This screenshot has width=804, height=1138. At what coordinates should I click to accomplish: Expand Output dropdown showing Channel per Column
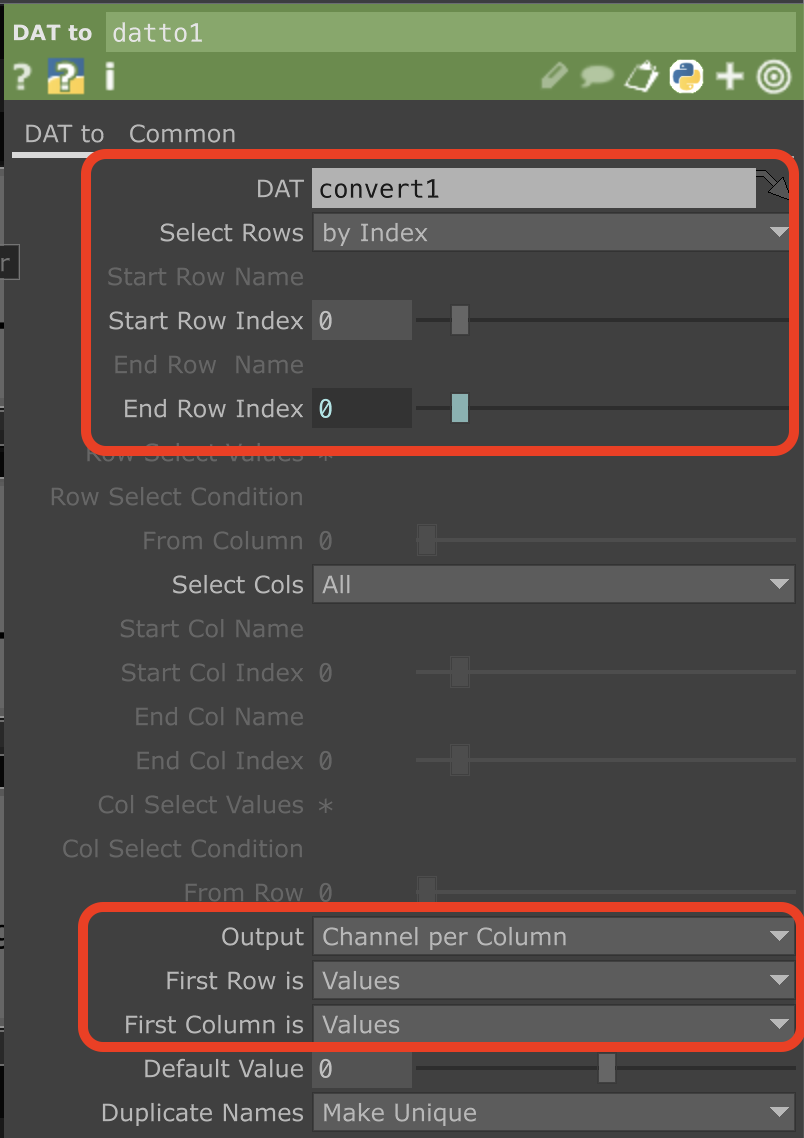(554, 937)
